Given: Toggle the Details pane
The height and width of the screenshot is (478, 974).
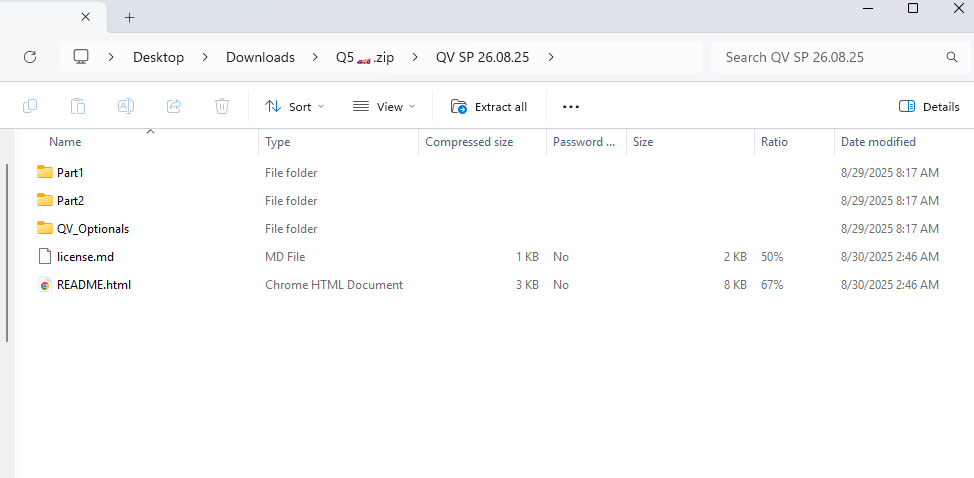Looking at the screenshot, I should [x=929, y=107].
